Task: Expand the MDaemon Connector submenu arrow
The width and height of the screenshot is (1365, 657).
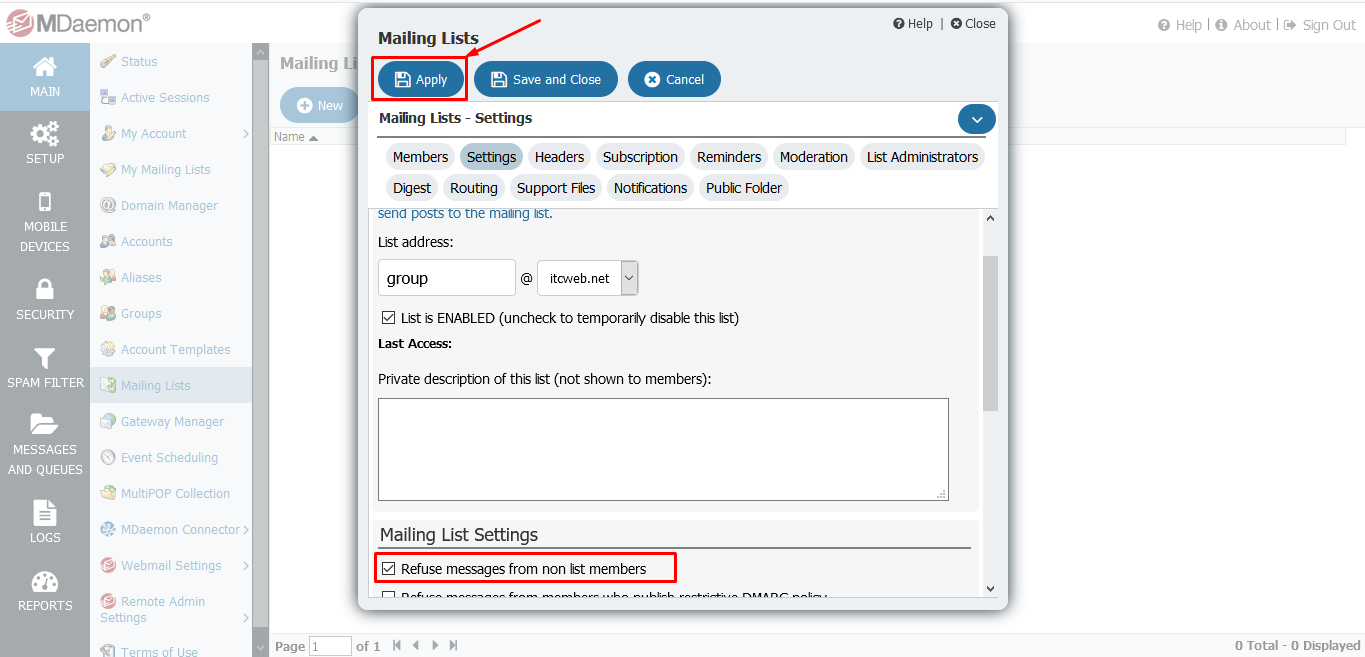Action: click(x=246, y=529)
